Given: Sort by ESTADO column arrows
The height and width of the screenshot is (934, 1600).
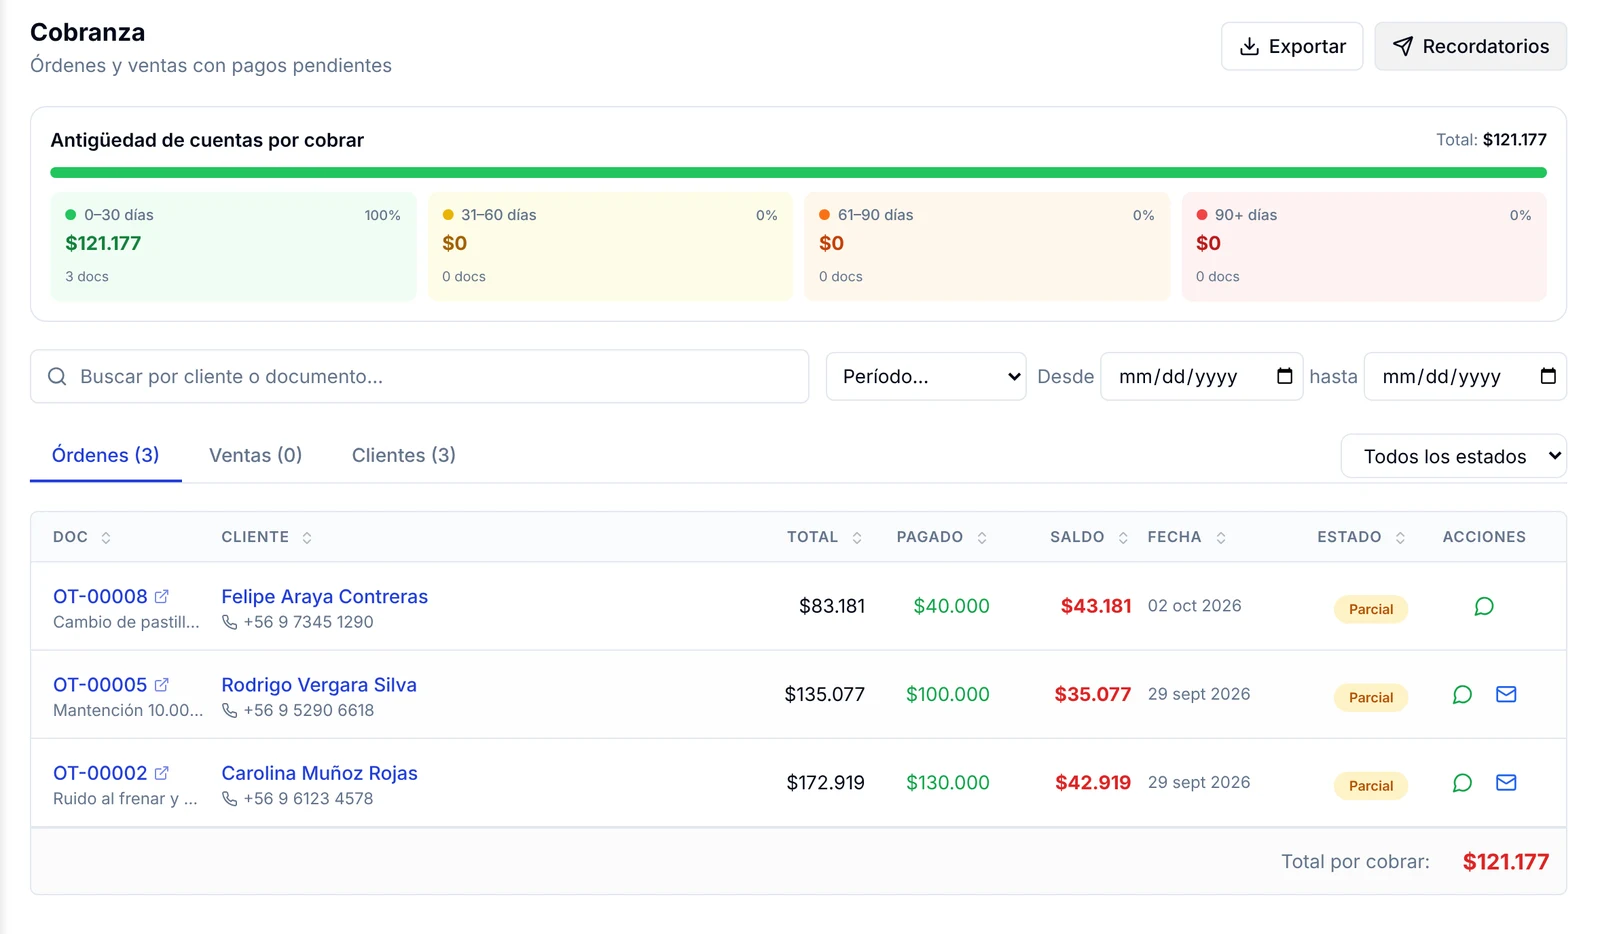Looking at the screenshot, I should click(x=1400, y=538).
